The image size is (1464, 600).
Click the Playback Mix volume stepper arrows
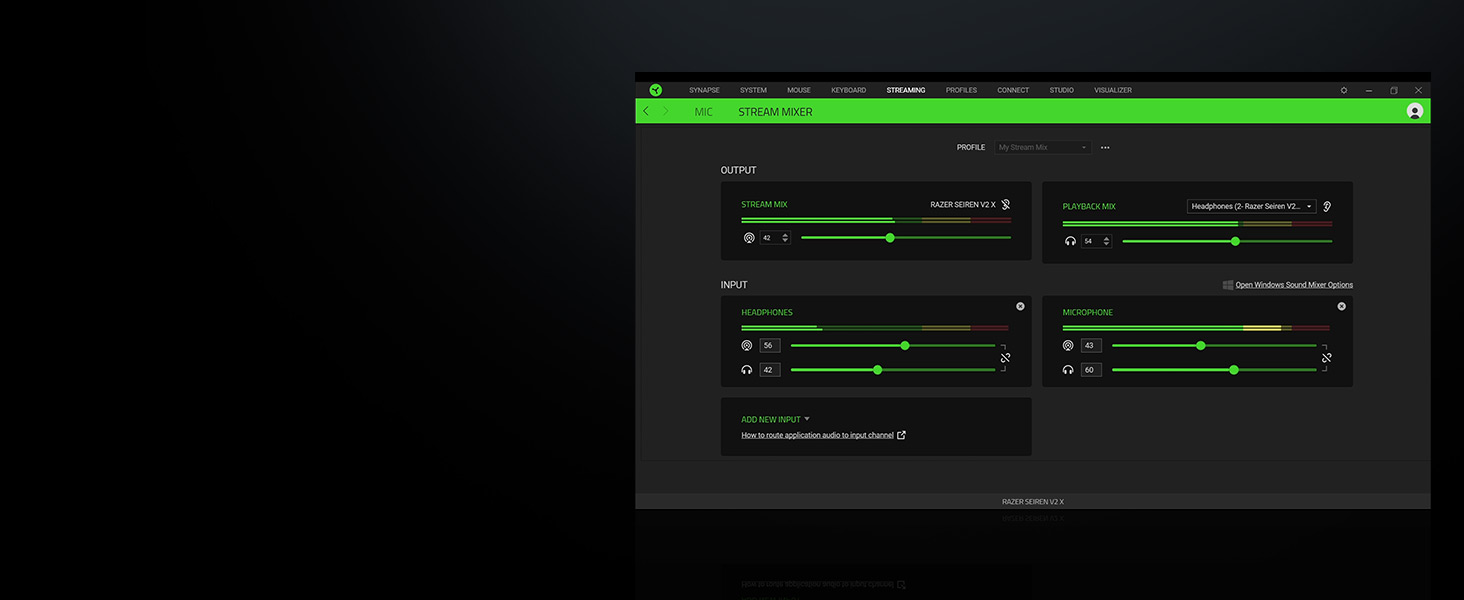(1106, 241)
